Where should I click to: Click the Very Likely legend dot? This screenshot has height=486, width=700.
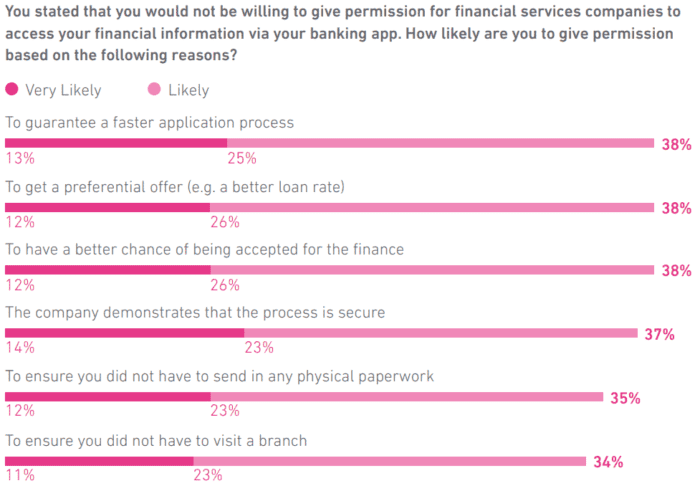point(12,89)
